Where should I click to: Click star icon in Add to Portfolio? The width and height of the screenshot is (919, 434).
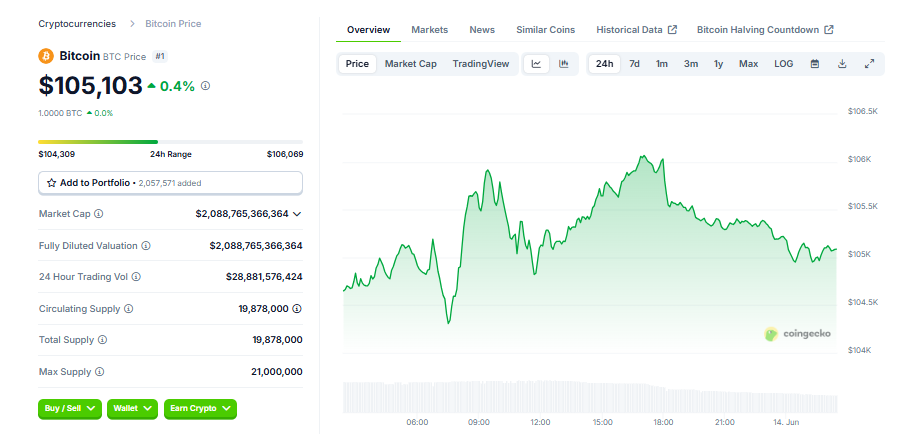click(x=51, y=183)
